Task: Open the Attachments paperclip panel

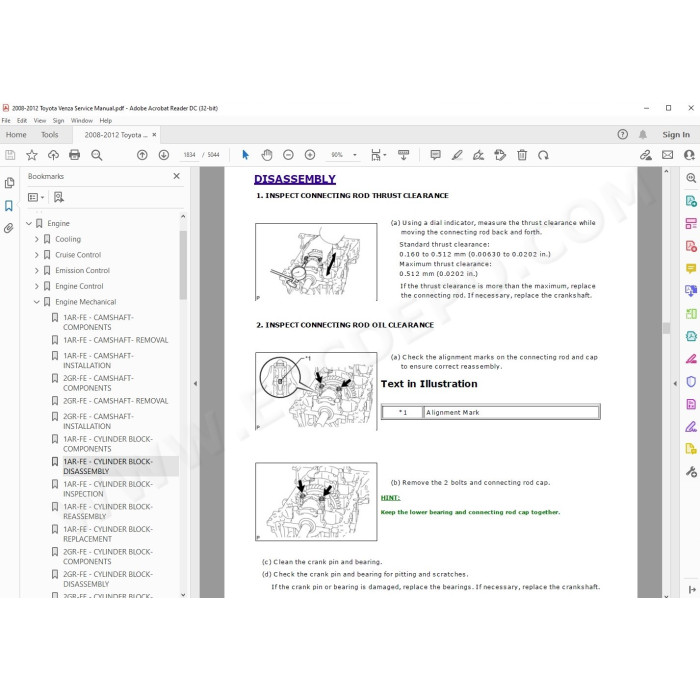Action: tap(9, 228)
